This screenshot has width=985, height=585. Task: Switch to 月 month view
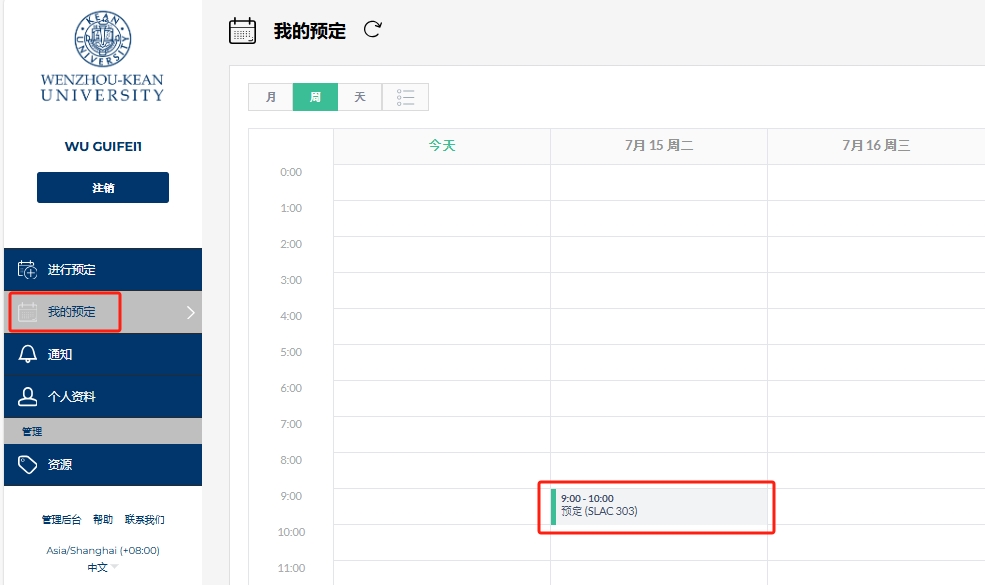coord(271,97)
